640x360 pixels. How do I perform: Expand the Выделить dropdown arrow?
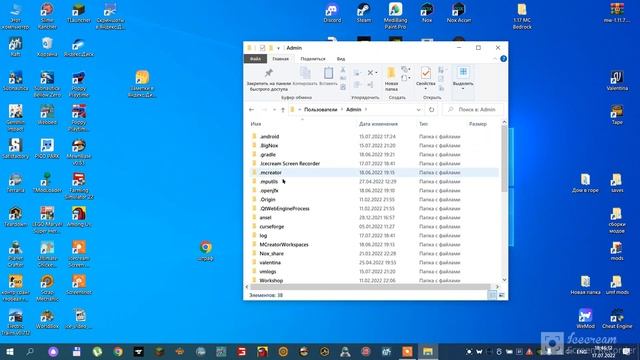463,89
